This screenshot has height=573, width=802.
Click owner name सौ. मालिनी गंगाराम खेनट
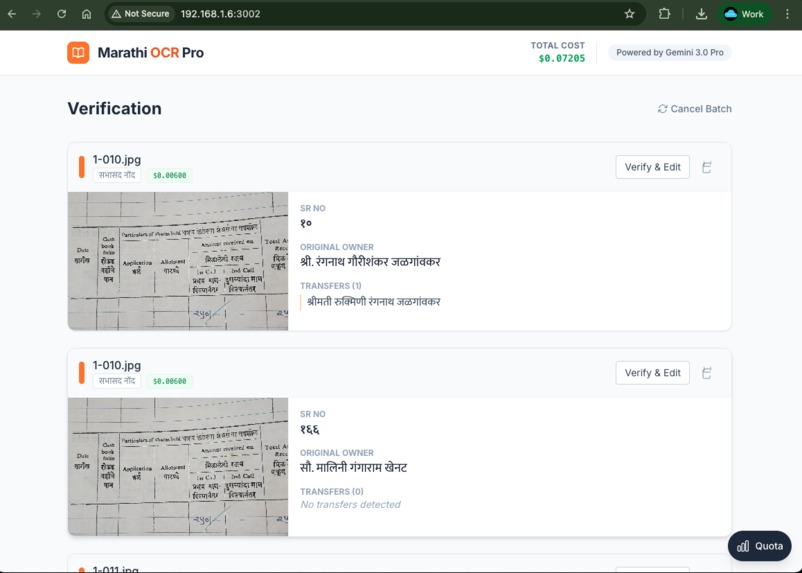point(353,468)
